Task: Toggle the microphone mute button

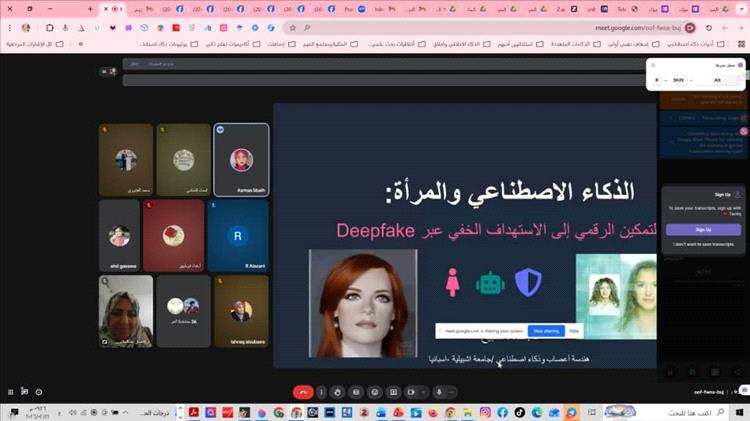Action: coord(438,391)
